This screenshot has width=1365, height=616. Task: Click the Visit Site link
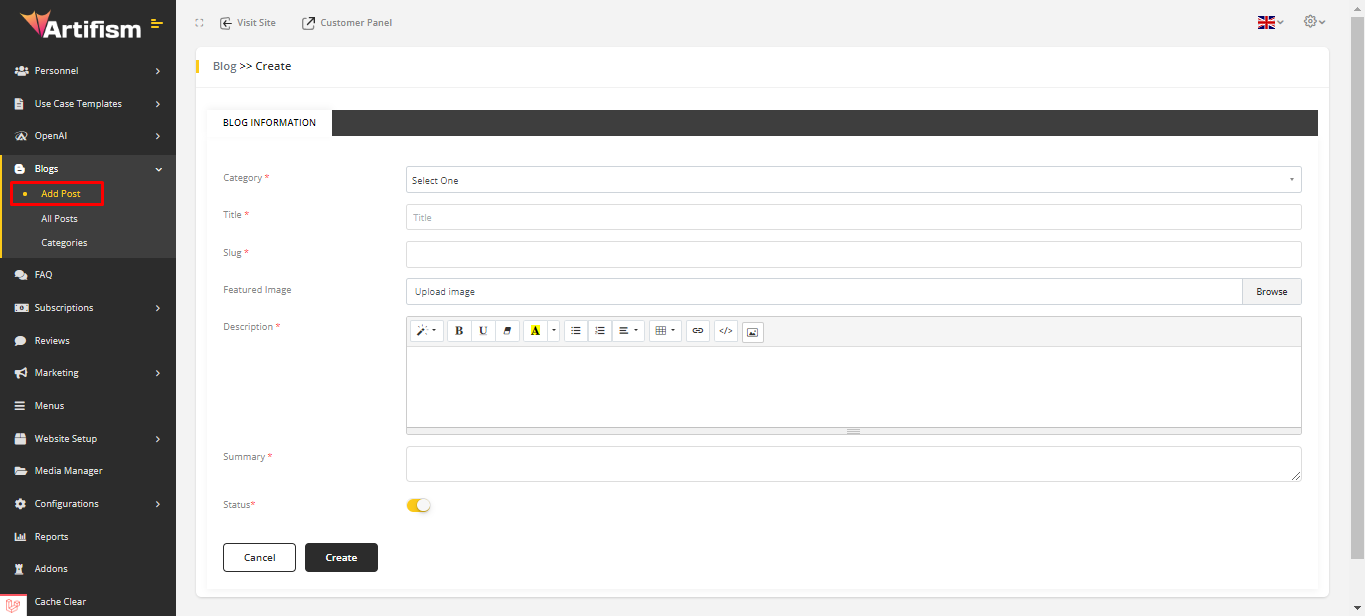click(248, 23)
